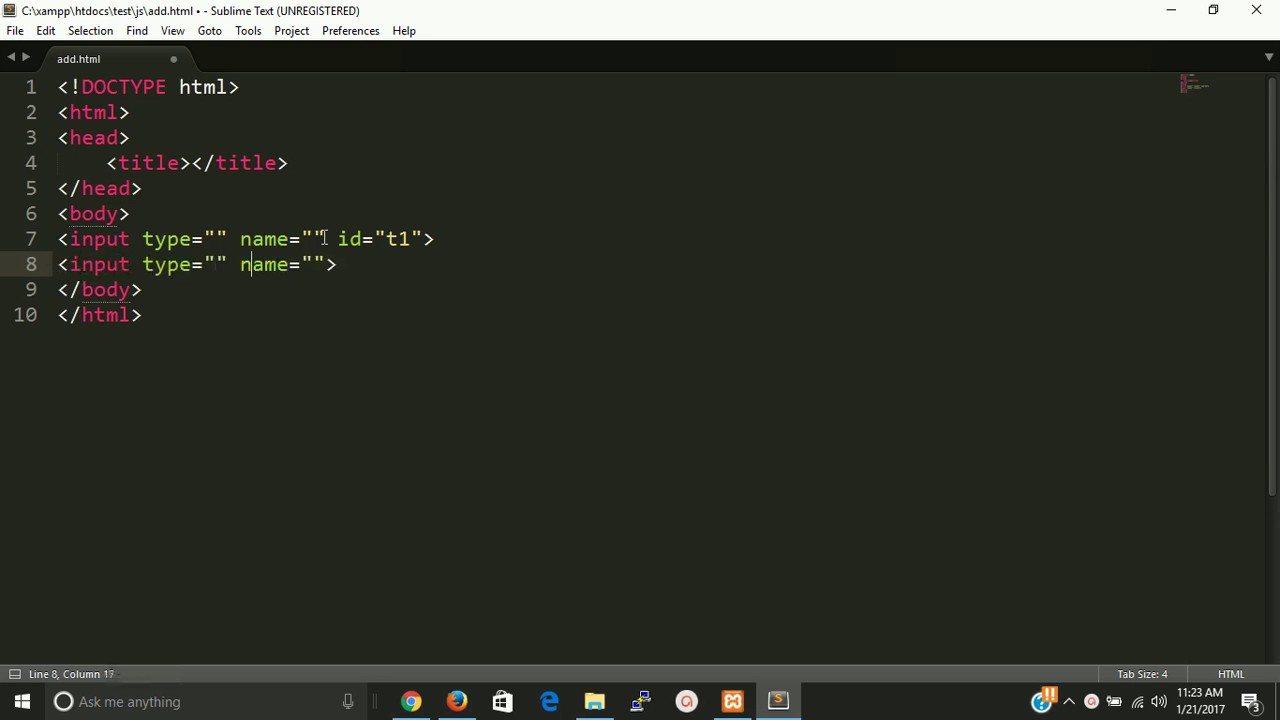Open the Preferences menu

(350, 31)
